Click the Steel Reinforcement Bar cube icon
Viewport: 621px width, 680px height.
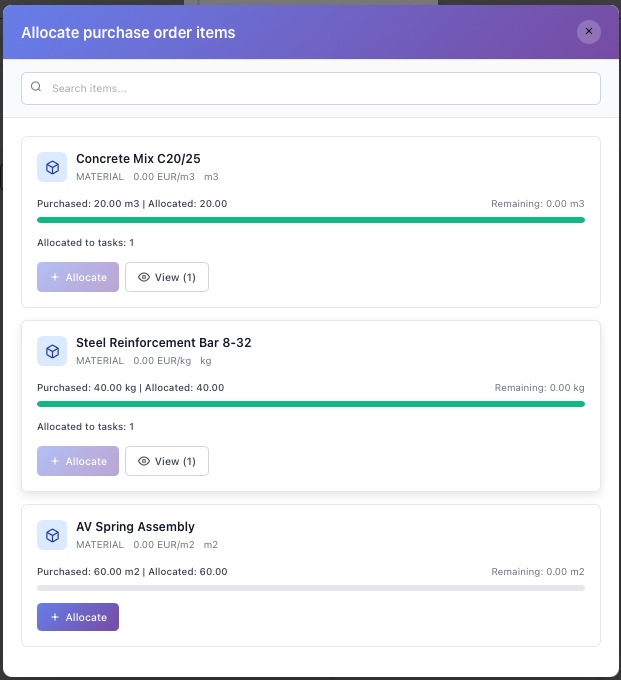tap(52, 351)
